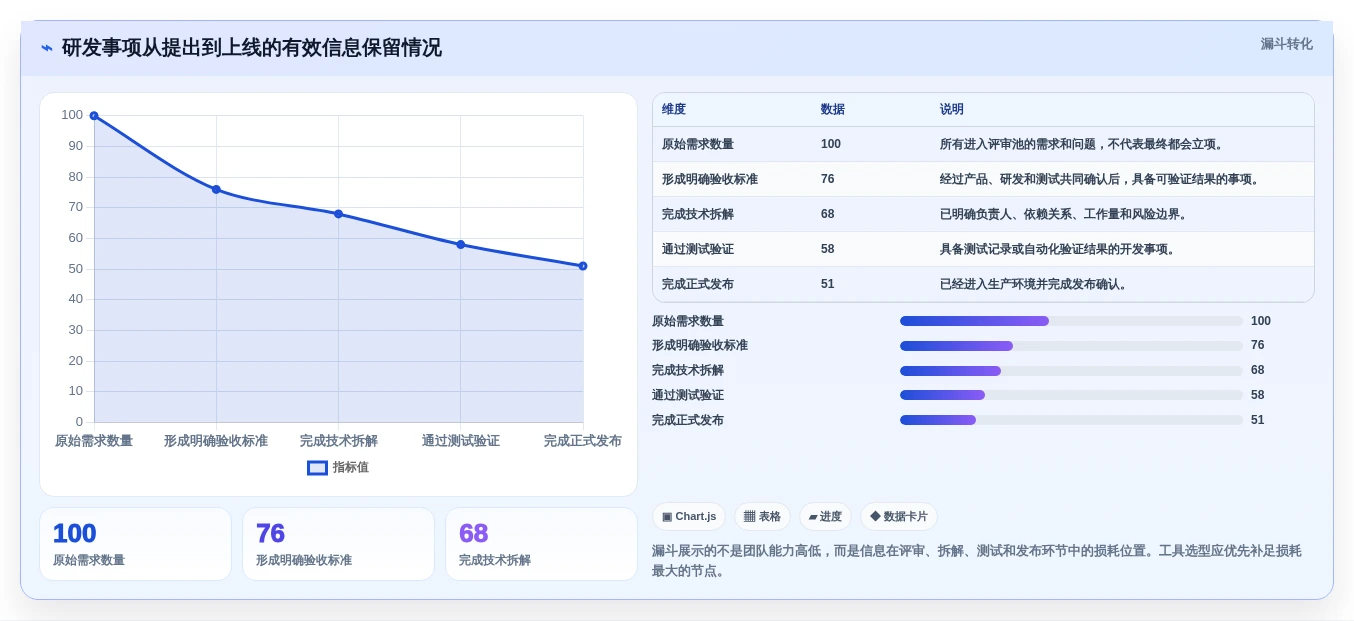The image size is (1354, 621).
Task: Click the chart point for 通过测试验证
Action: (x=461, y=244)
